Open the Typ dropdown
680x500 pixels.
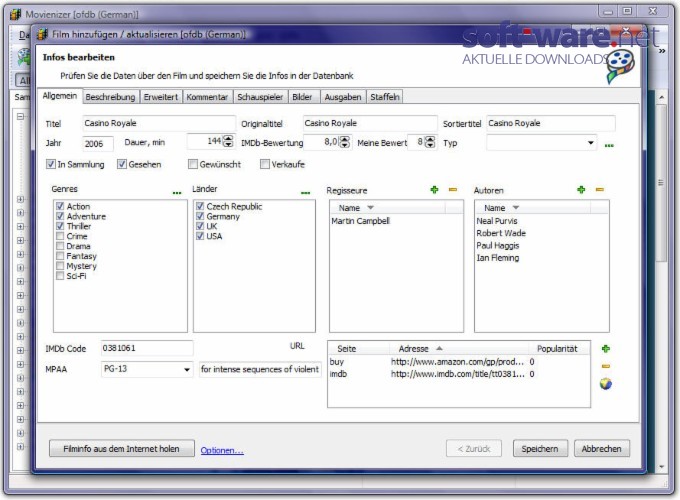click(x=590, y=143)
